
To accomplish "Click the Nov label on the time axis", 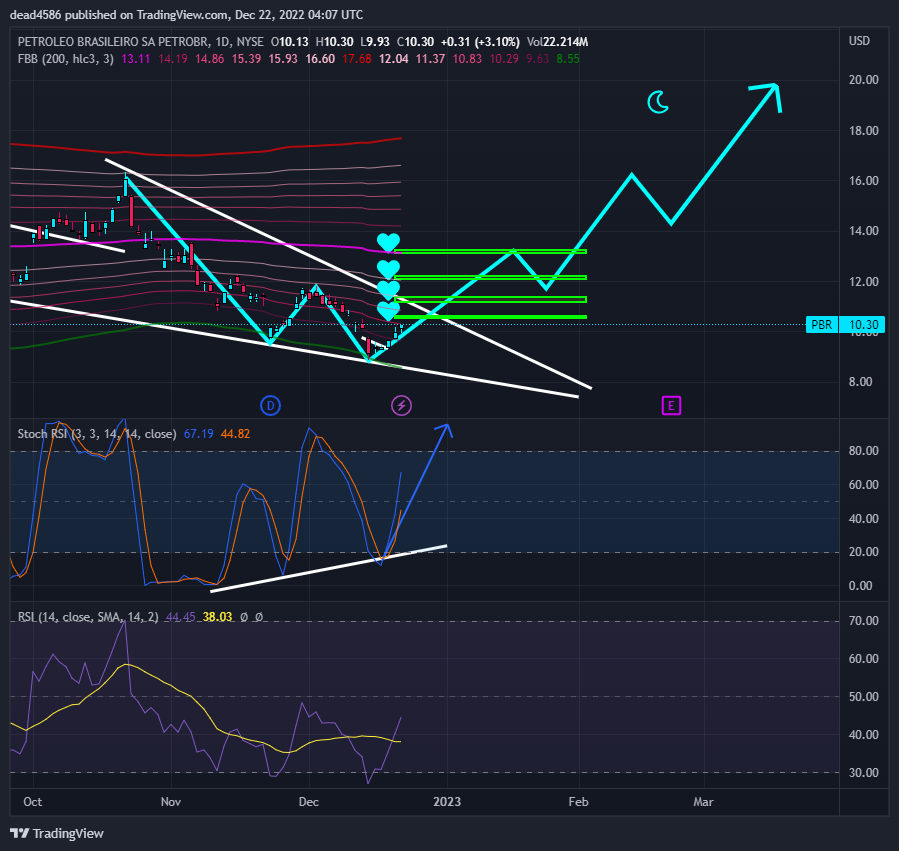I will (171, 802).
